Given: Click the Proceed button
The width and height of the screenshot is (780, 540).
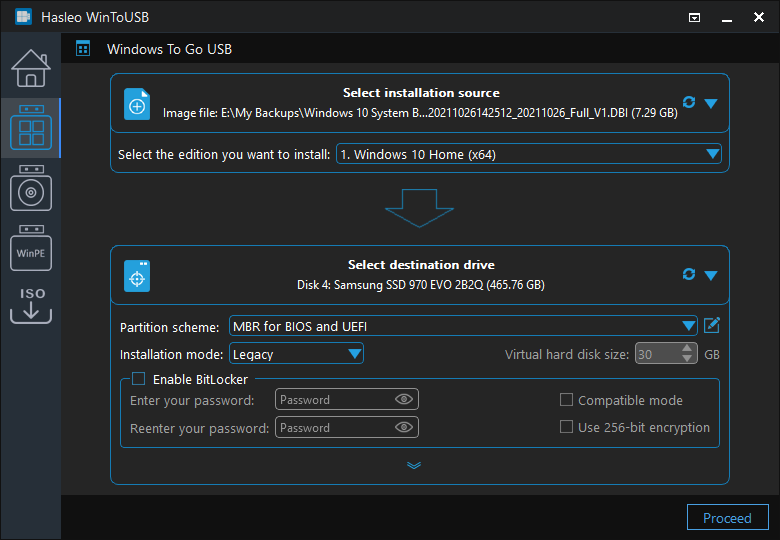Looking at the screenshot, I should click(x=727, y=518).
